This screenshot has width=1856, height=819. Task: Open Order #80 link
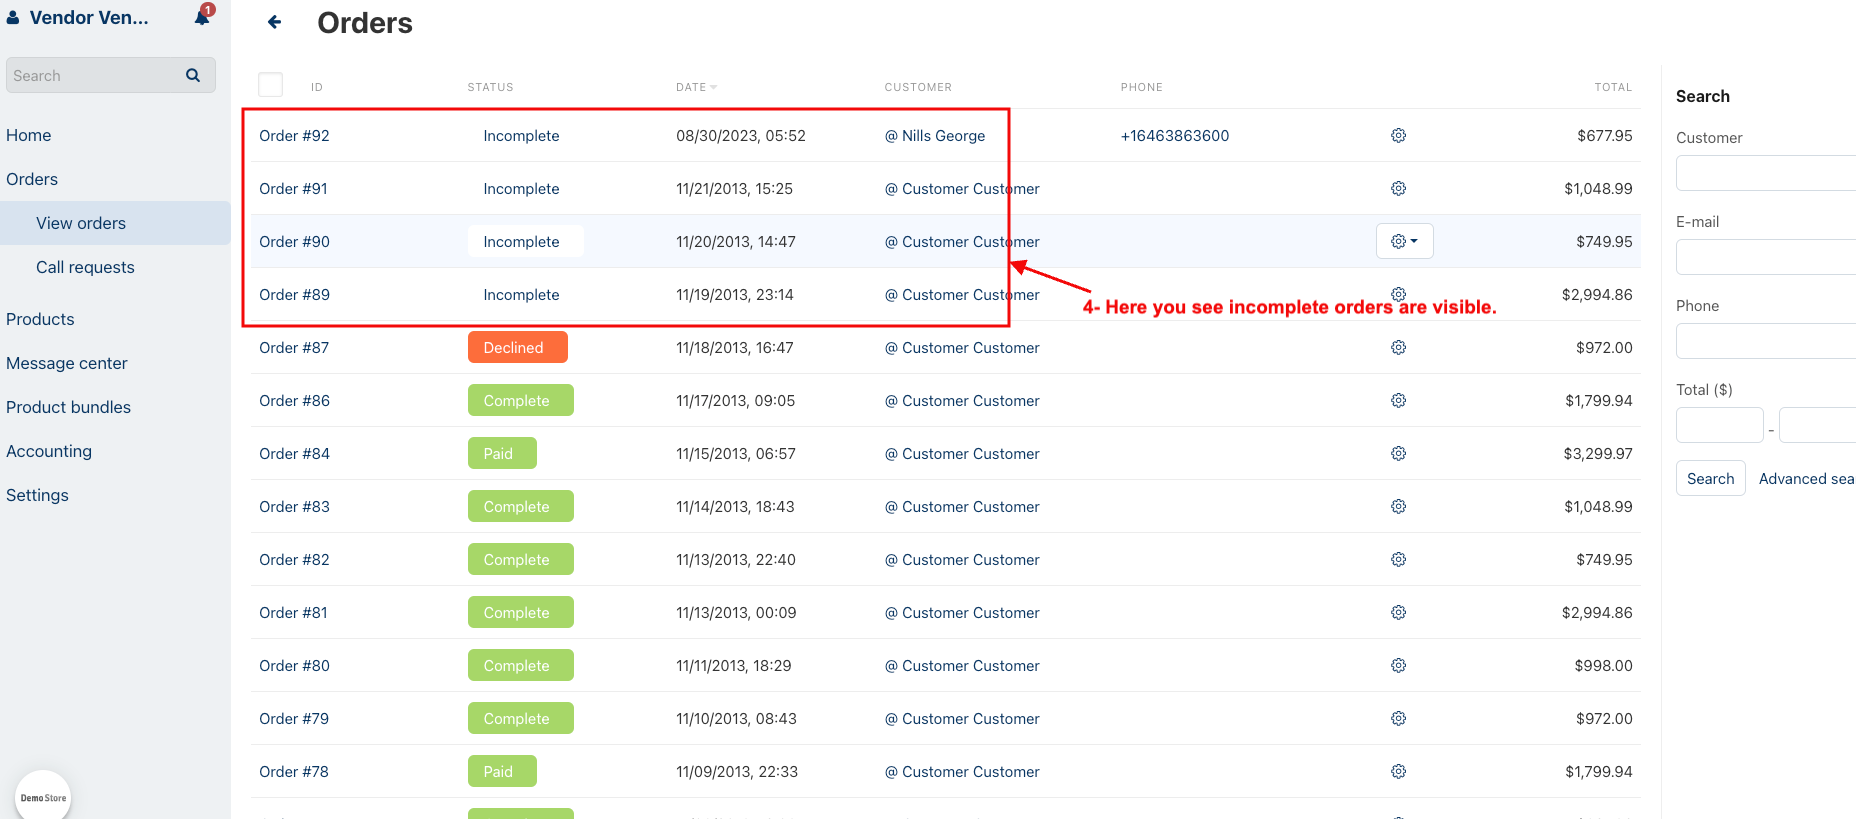tap(294, 666)
